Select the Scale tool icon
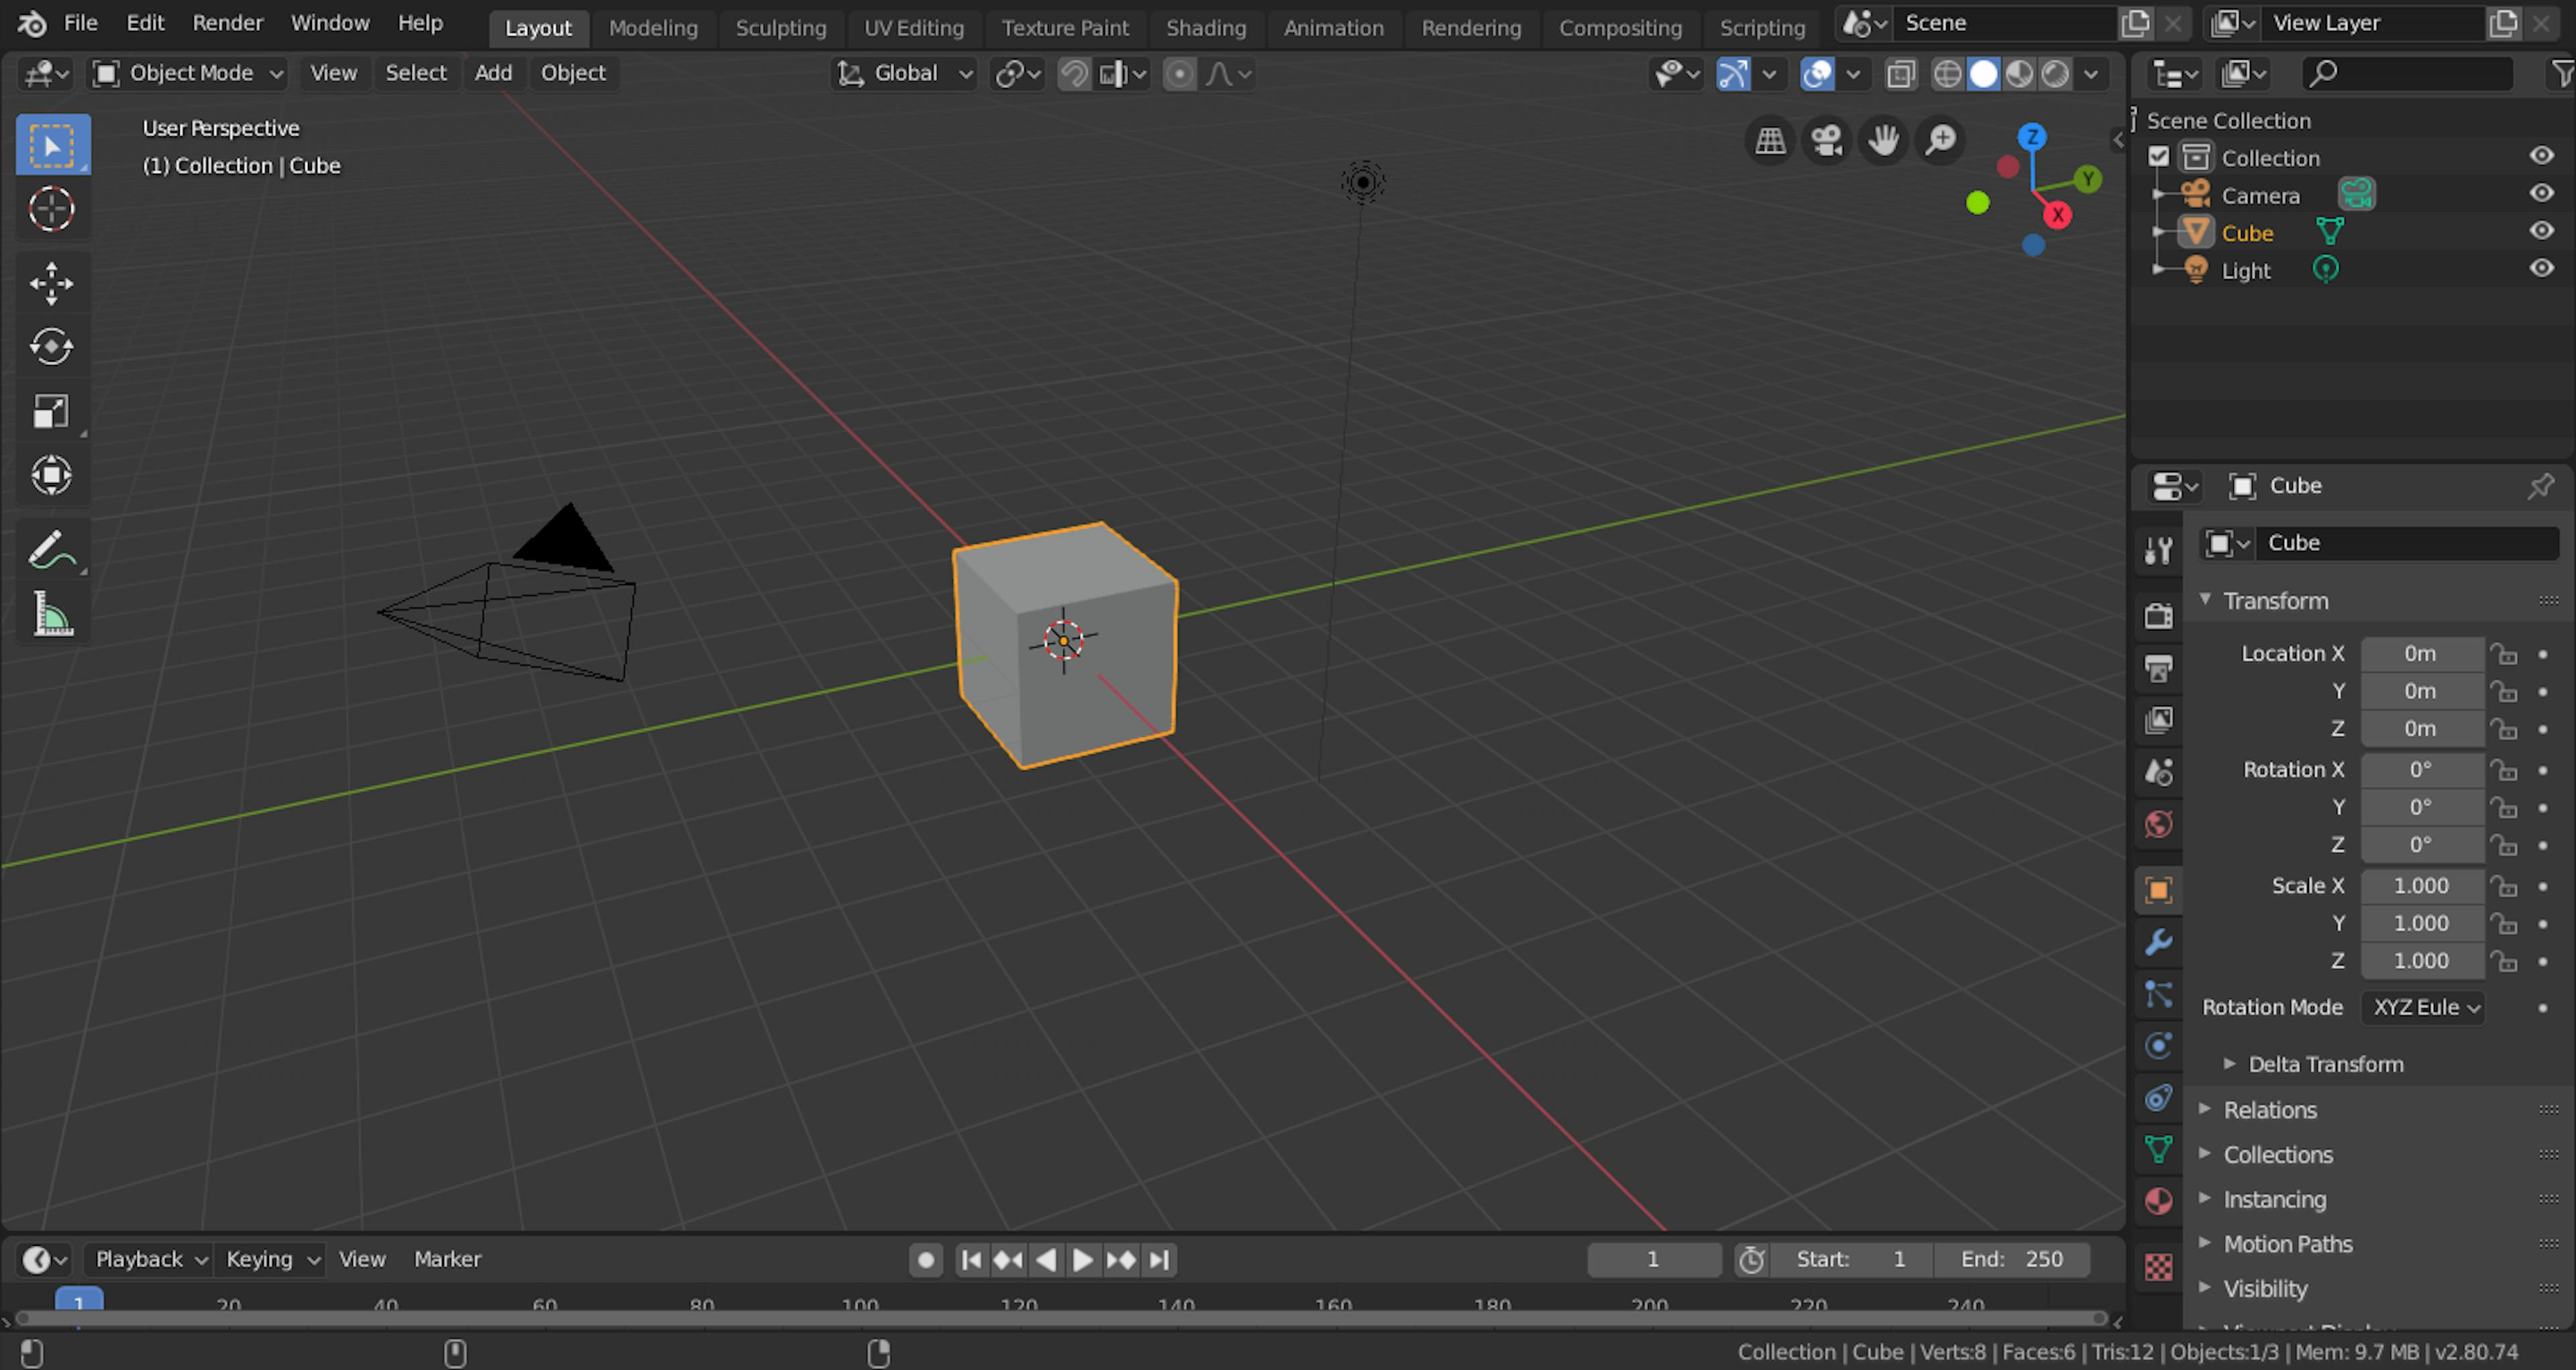This screenshot has height=1370, width=2576. 50,411
